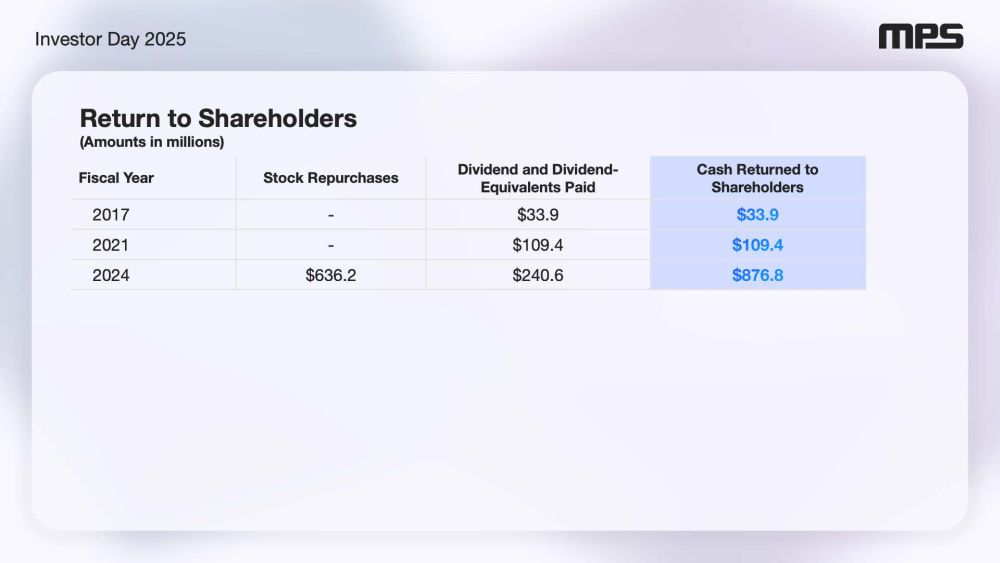Select the 2017 fiscal year cell
The width and height of the screenshot is (1000, 563).
pyautogui.click(x=111, y=215)
